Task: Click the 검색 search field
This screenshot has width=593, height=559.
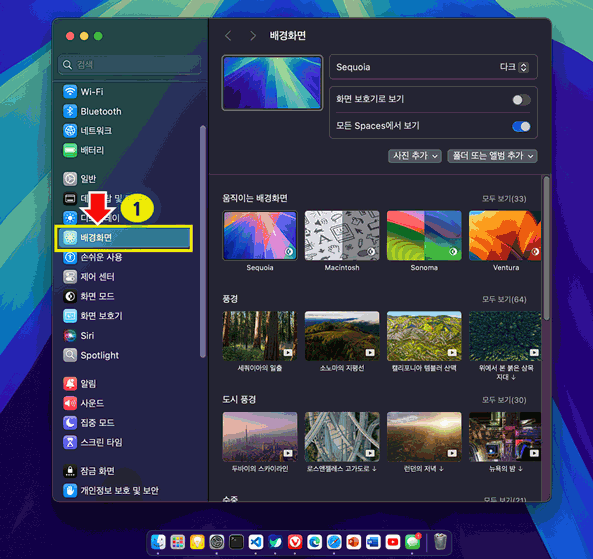Action: click(129, 65)
